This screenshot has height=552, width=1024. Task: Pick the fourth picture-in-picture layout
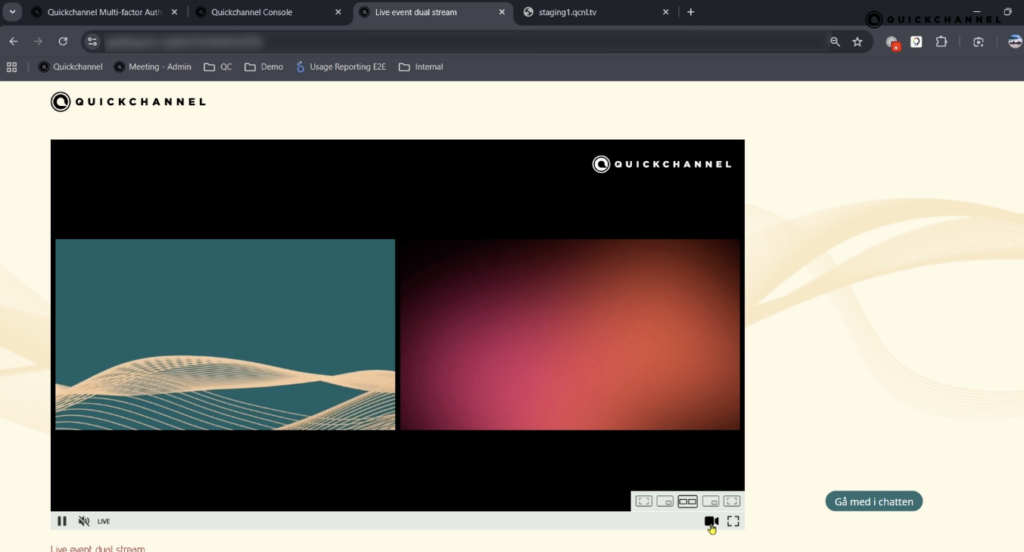710,501
